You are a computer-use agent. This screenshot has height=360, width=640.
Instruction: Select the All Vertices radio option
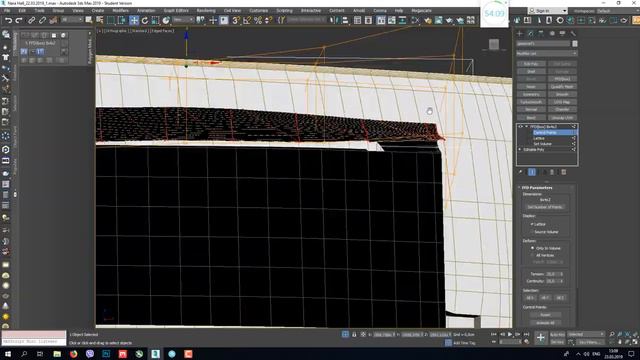532,255
